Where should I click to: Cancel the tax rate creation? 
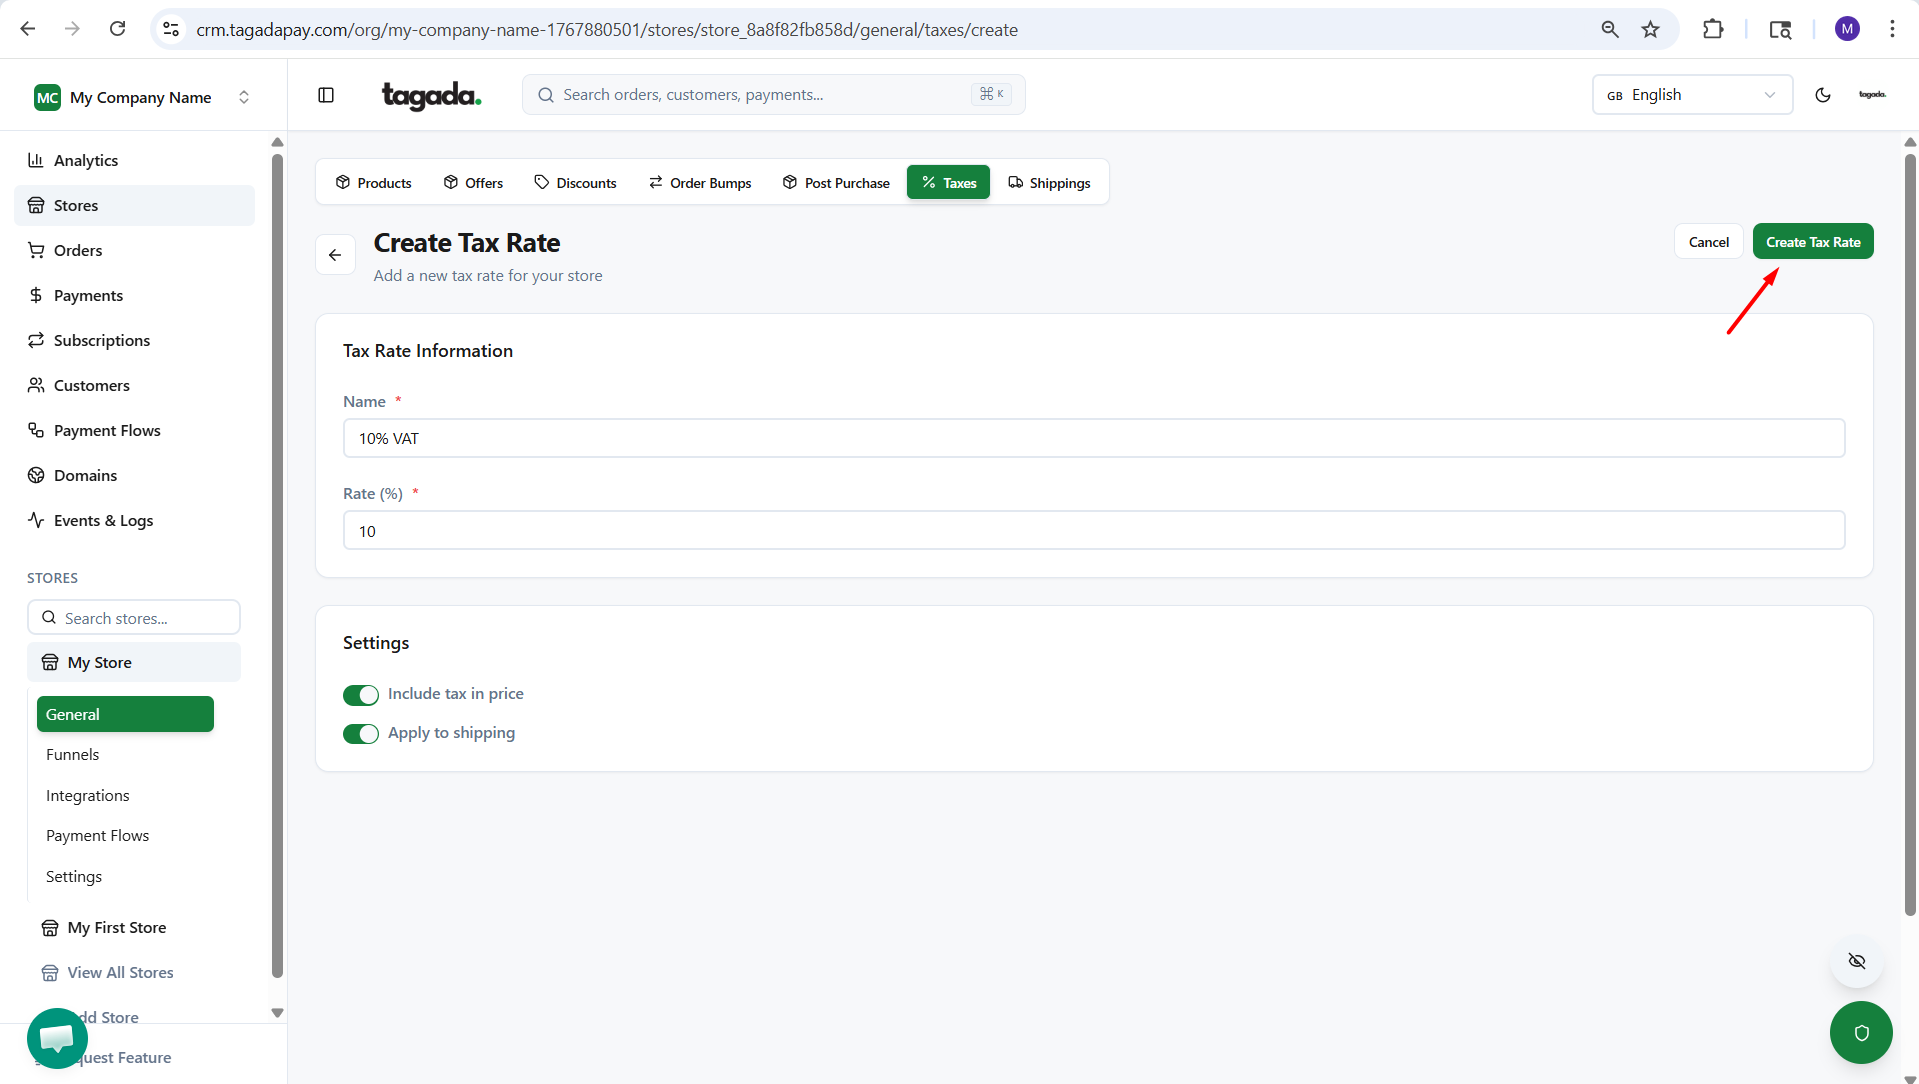[x=1708, y=242]
